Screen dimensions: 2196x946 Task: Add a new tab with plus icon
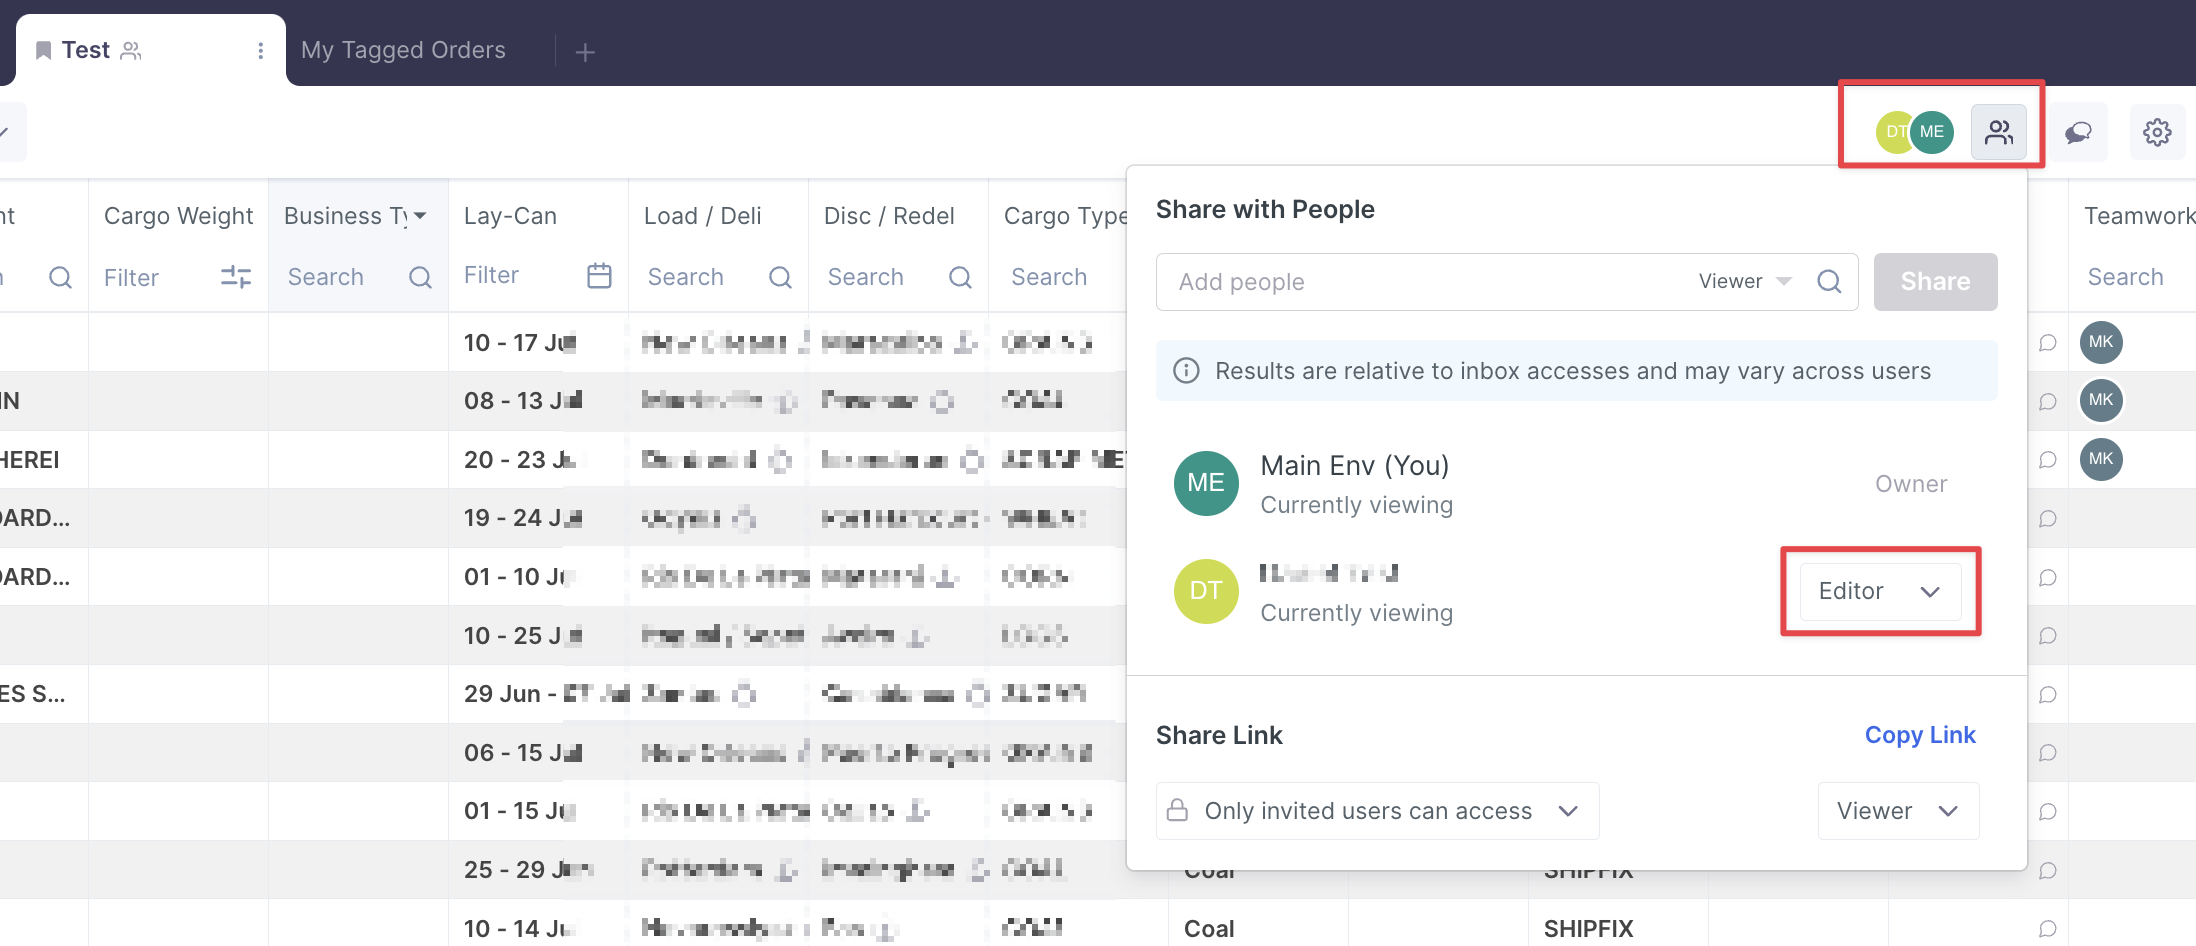click(x=586, y=52)
